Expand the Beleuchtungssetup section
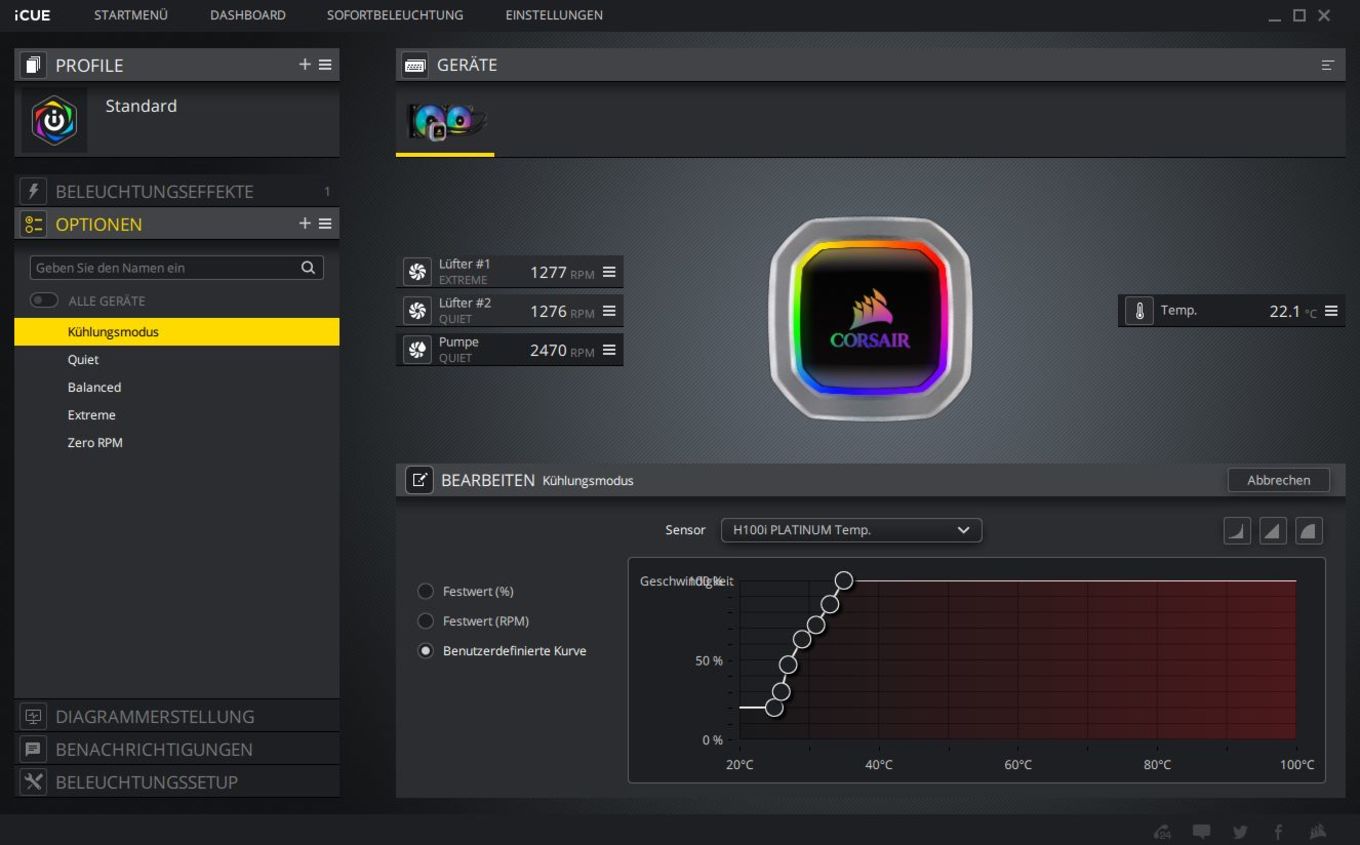This screenshot has height=845, width=1360. (176, 782)
